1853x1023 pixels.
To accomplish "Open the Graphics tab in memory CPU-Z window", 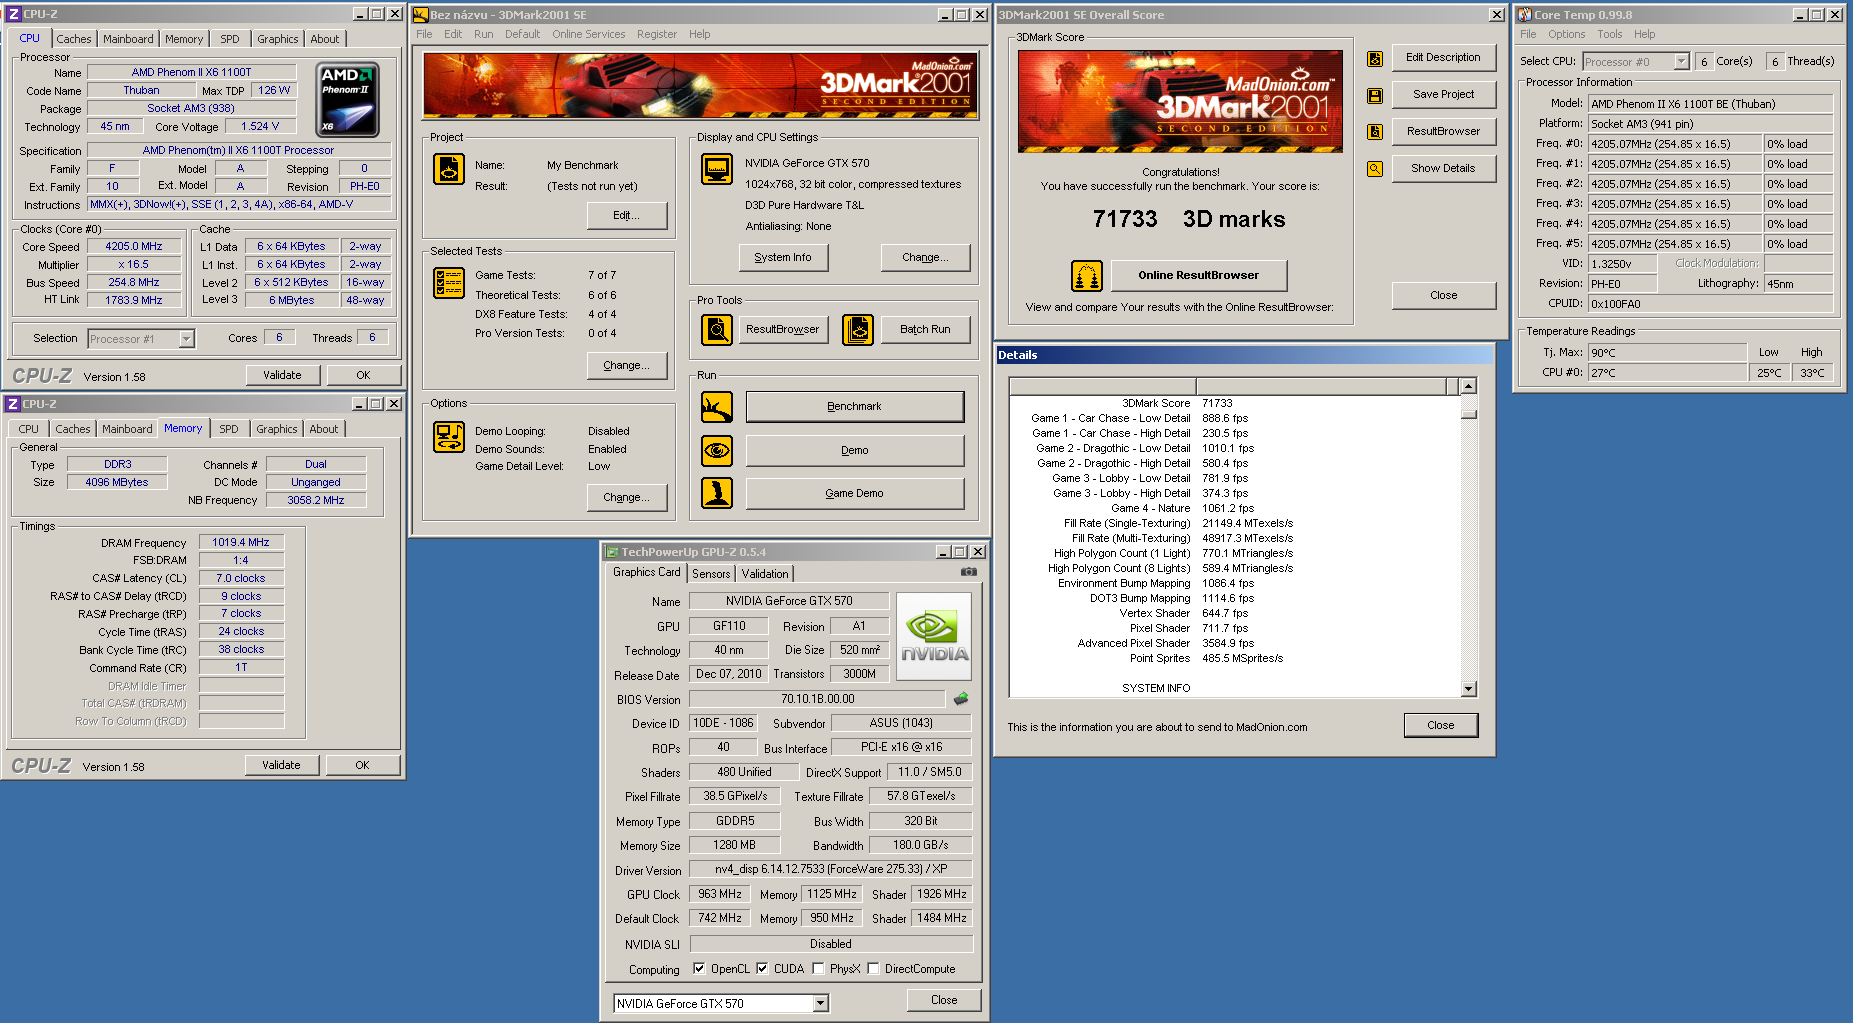I will coord(277,429).
